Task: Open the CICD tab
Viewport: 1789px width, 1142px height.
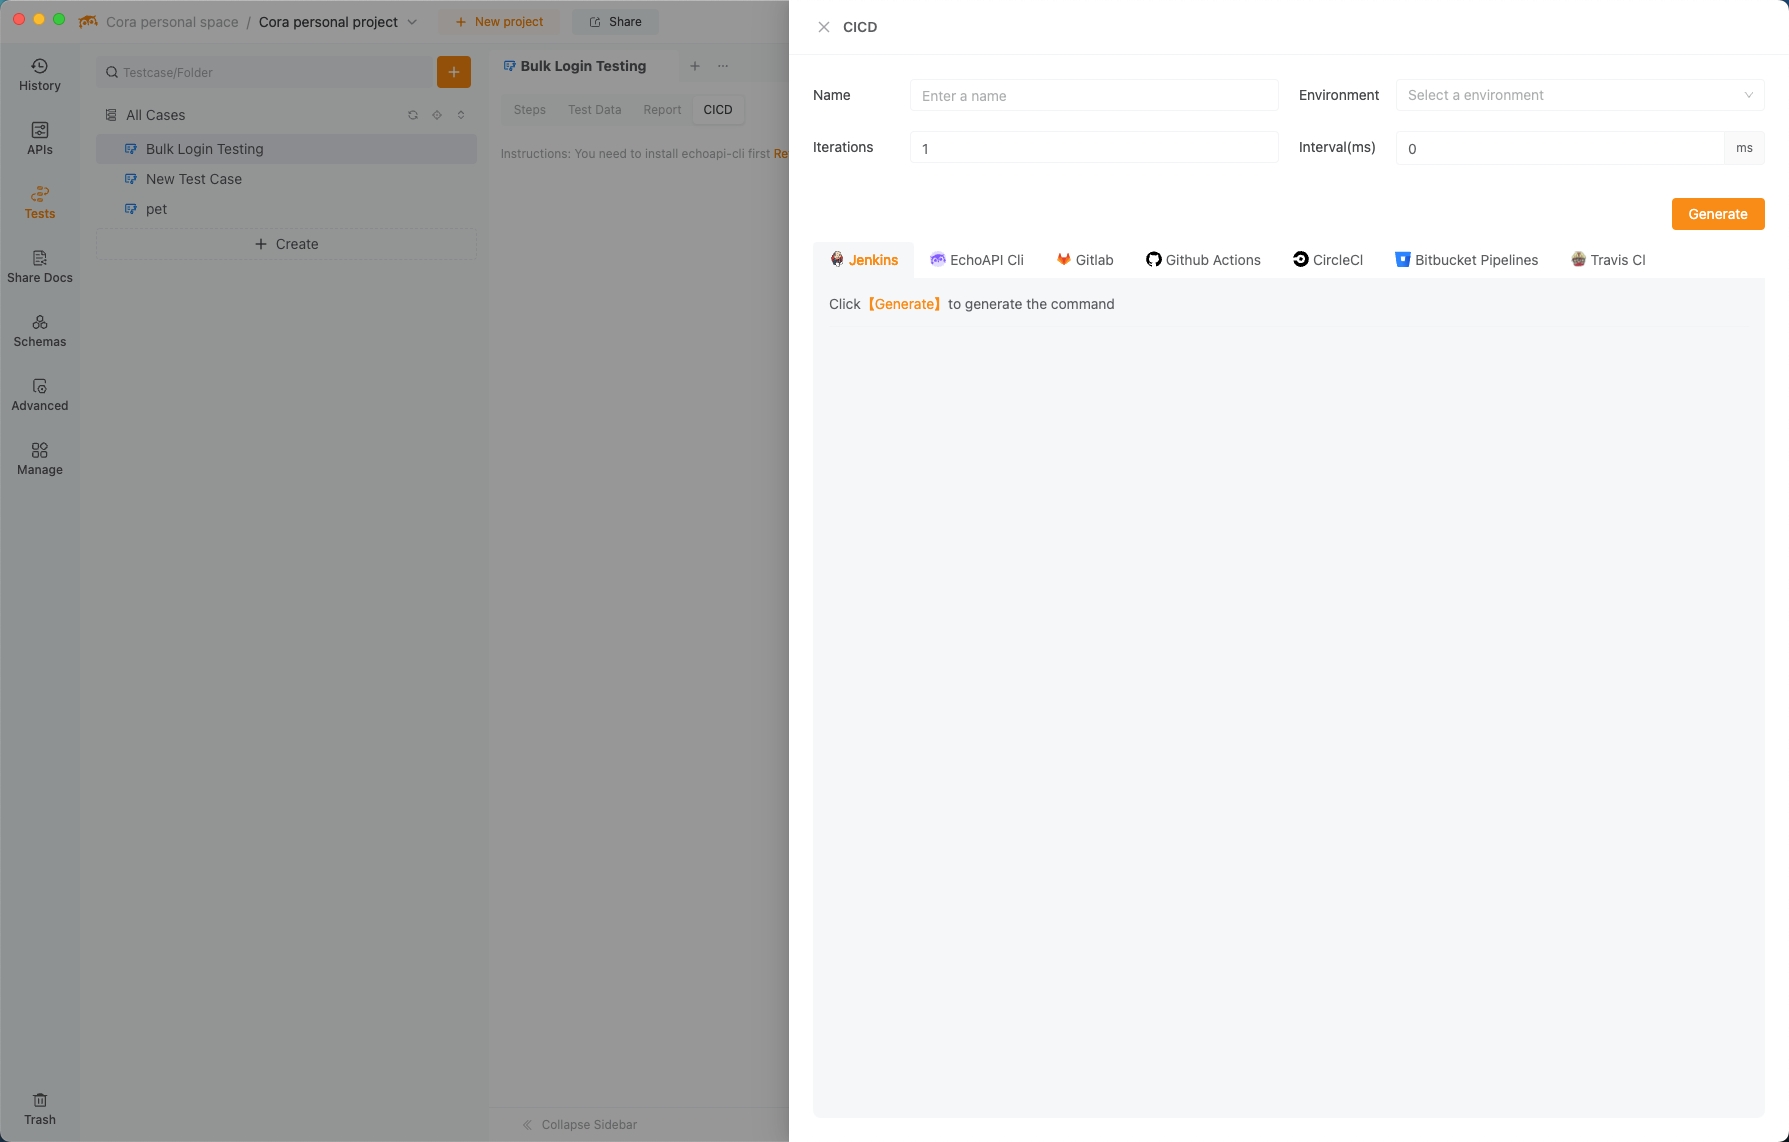Action: [718, 110]
